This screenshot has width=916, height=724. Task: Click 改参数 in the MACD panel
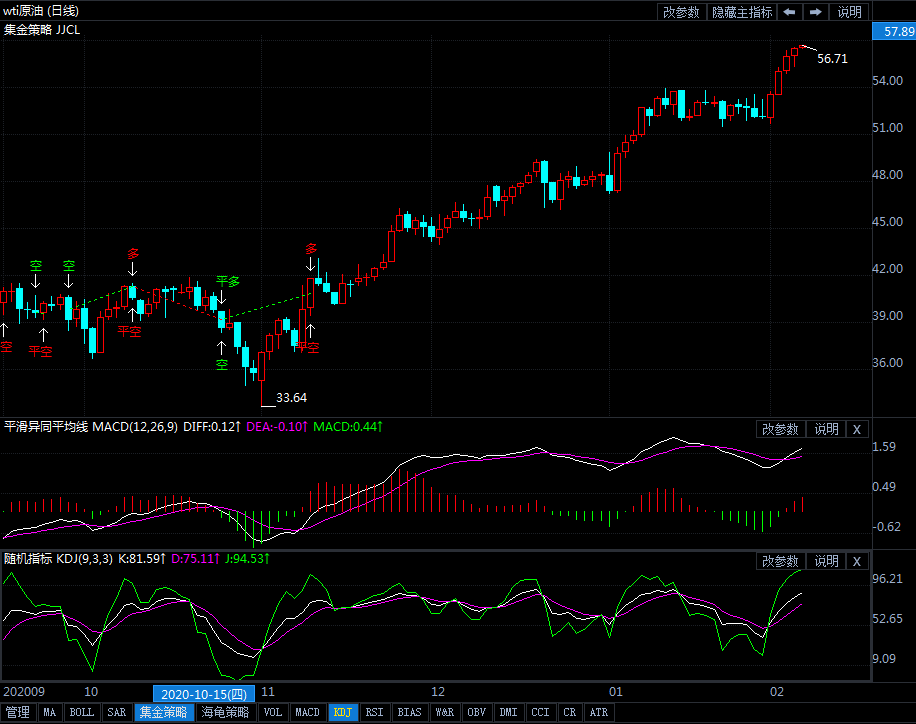pos(780,429)
